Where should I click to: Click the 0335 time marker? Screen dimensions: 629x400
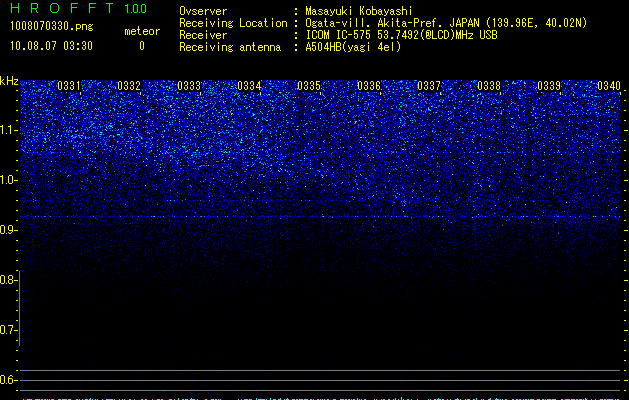click(309, 86)
